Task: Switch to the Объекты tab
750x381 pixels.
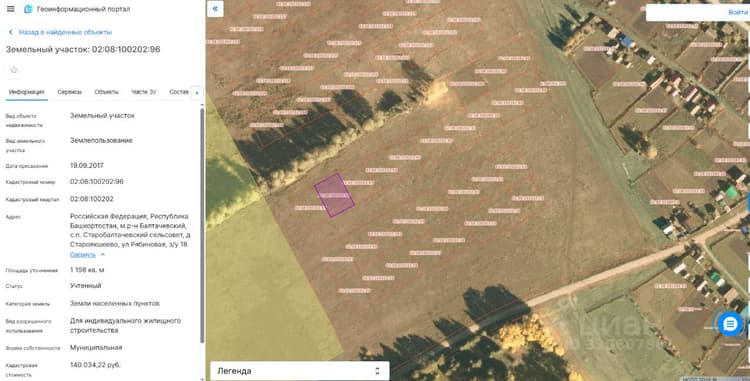Action: point(106,92)
